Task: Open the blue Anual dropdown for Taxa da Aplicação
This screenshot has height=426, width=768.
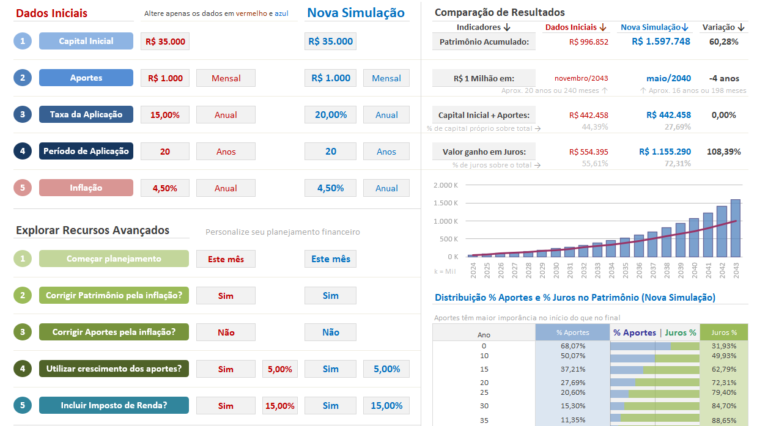Action: (x=386, y=115)
